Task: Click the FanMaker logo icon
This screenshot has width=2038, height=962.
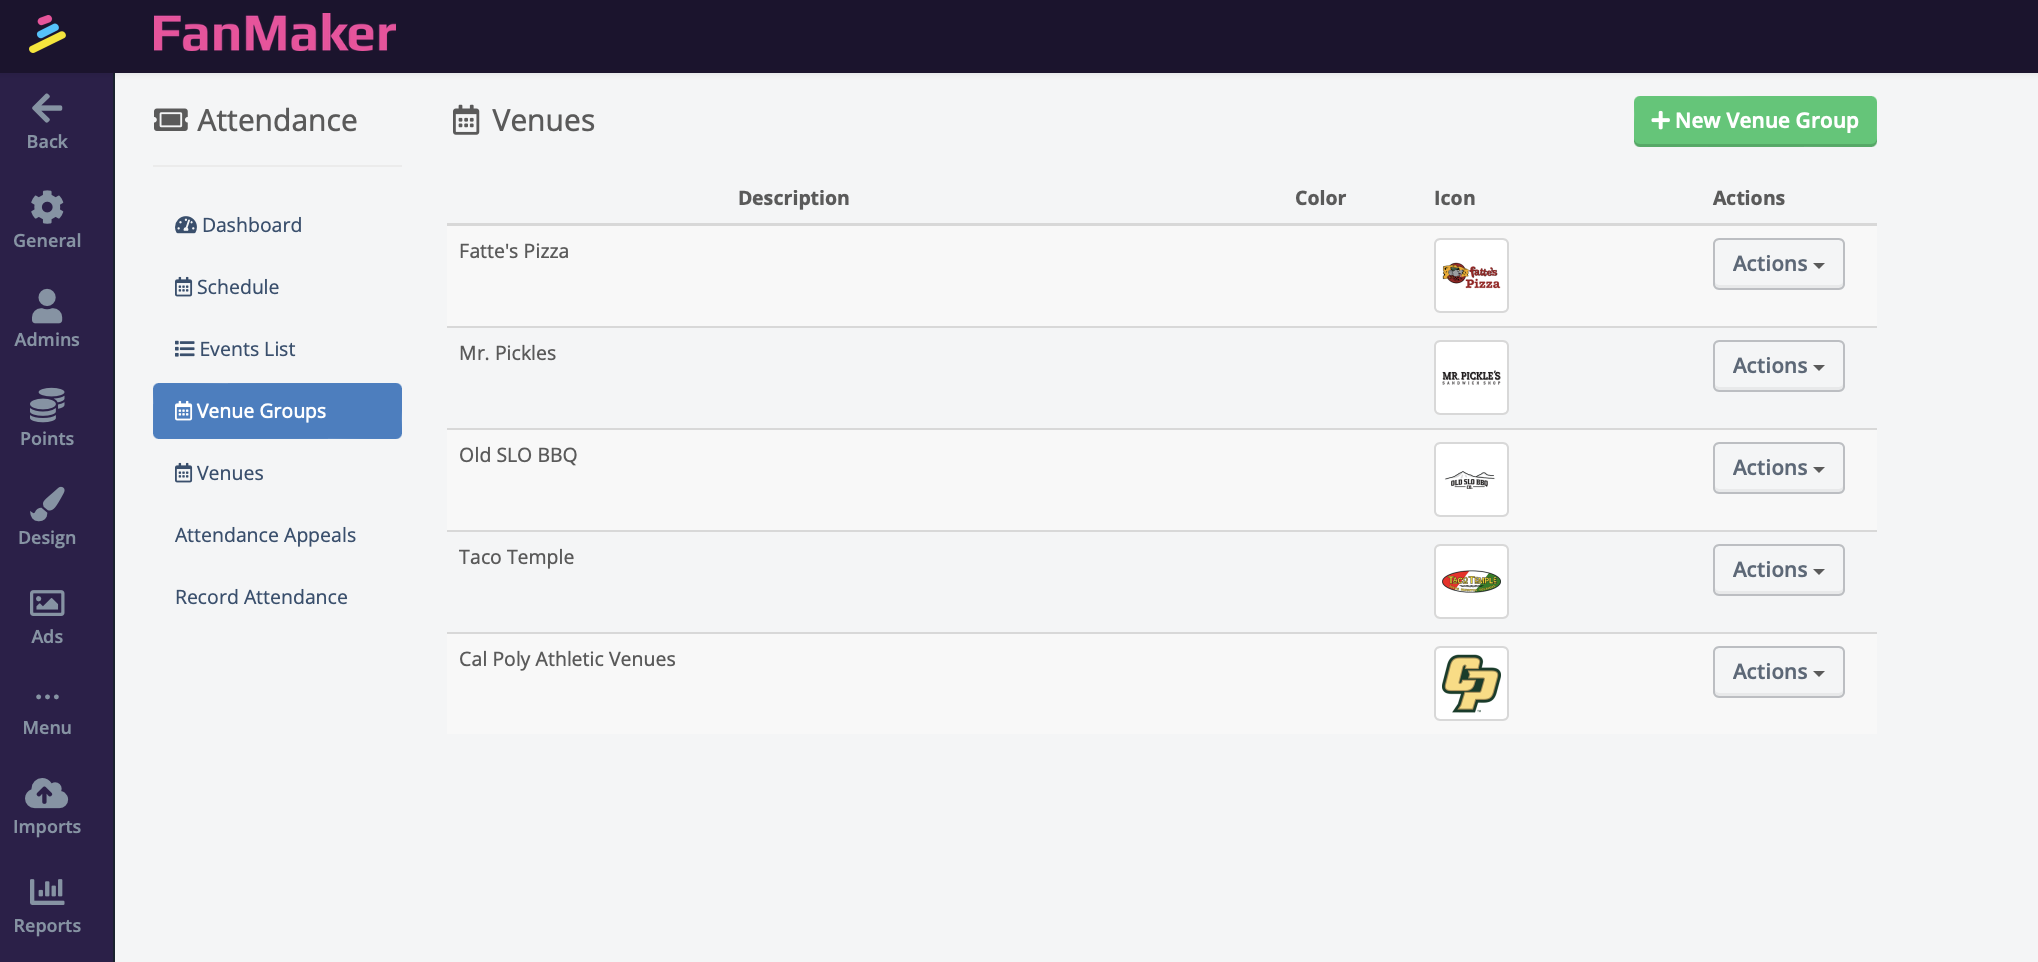Action: click(47, 35)
